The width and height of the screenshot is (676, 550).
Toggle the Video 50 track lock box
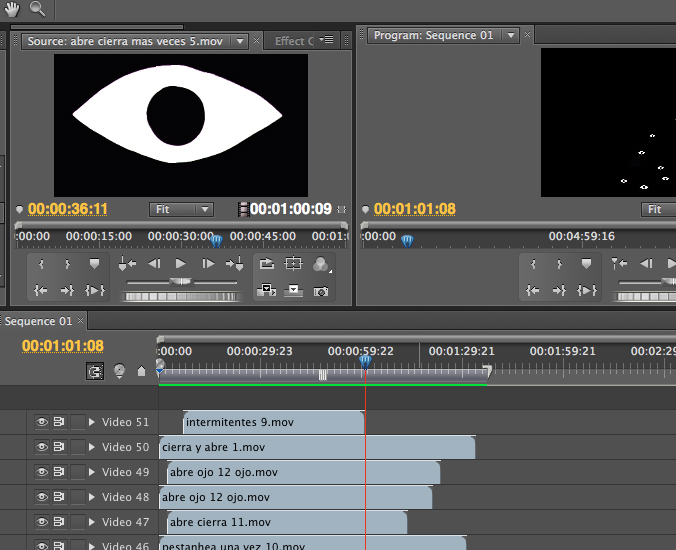(77, 447)
